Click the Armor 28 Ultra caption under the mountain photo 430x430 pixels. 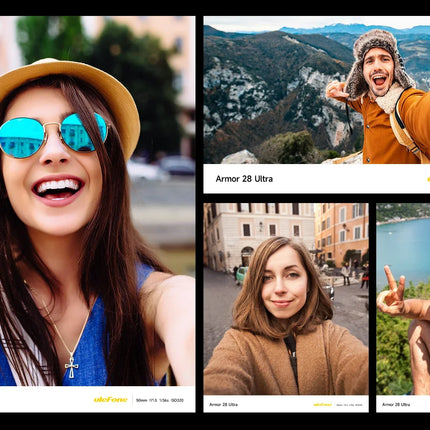tap(244, 179)
